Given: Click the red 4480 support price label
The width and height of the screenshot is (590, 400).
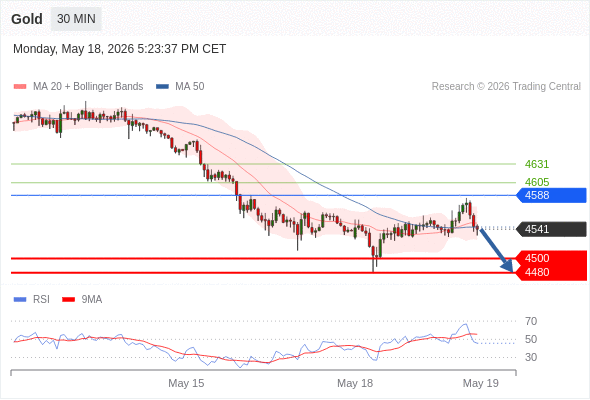Looking at the screenshot, I should click(x=537, y=272).
